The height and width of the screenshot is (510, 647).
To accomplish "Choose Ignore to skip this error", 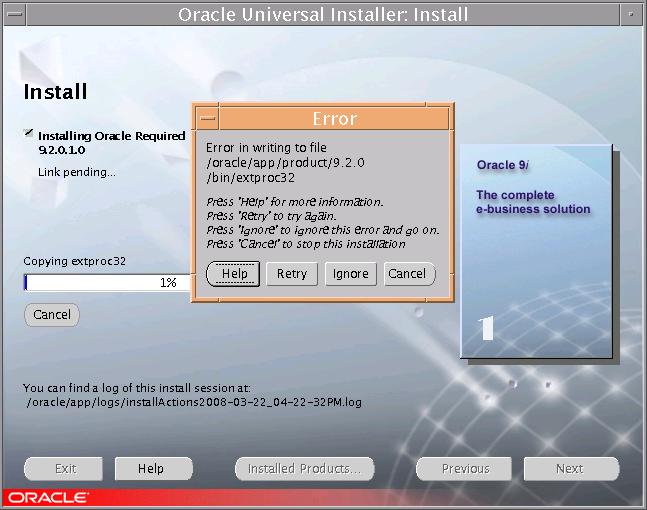I will coord(350,274).
